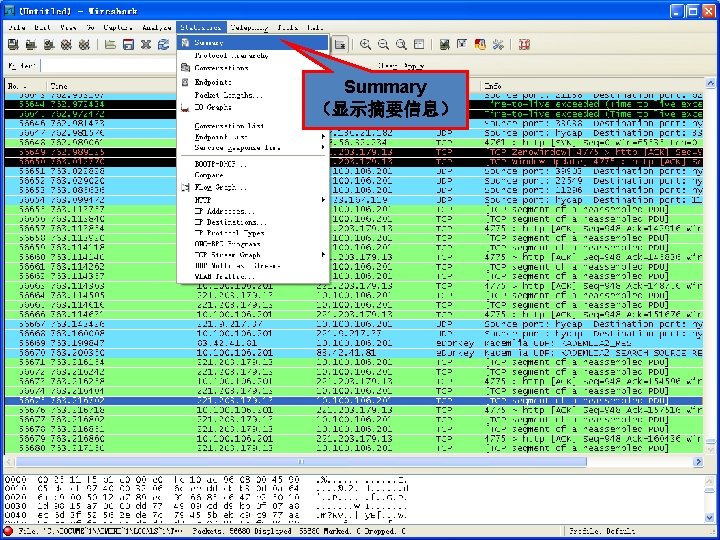This screenshot has height=540, width=720.
Task: Click the packet list horizontal scrollbar thumb
Action: tap(301, 461)
